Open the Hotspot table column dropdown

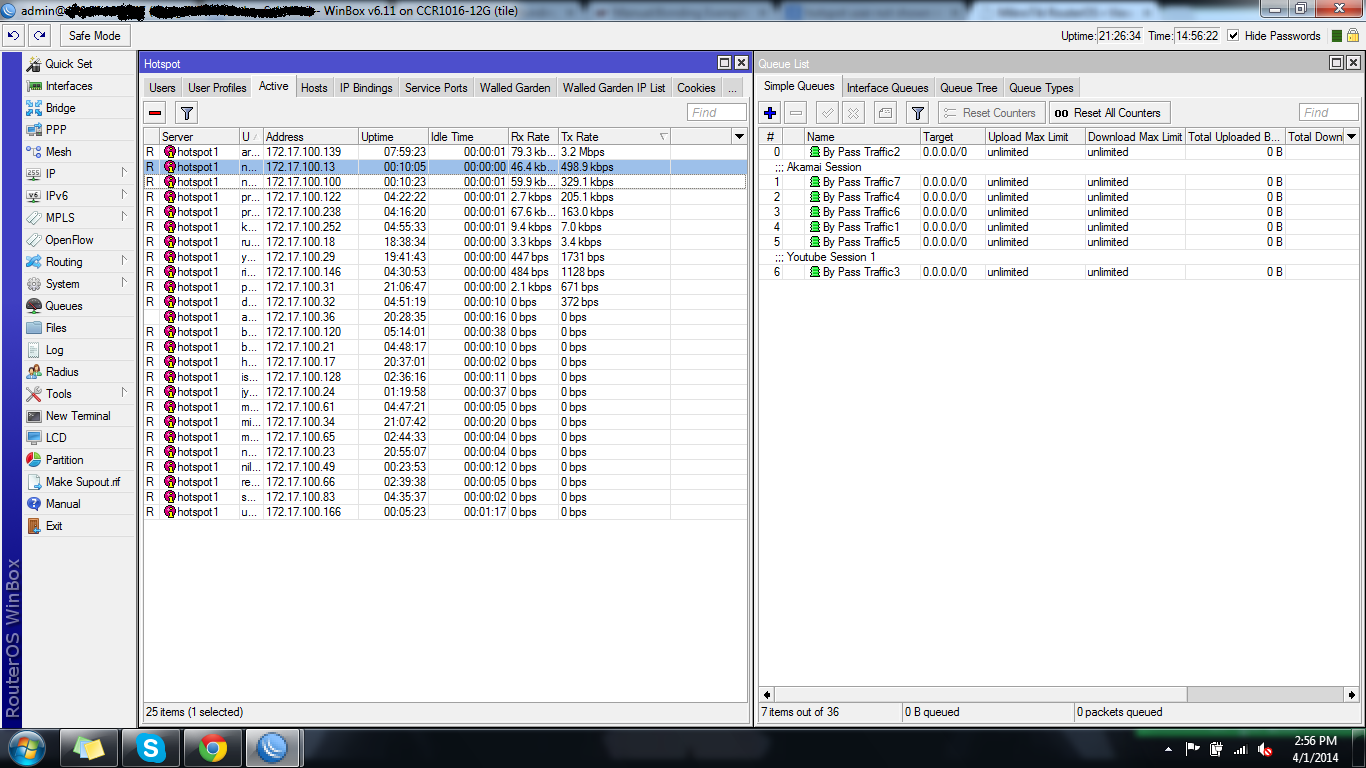coord(739,137)
